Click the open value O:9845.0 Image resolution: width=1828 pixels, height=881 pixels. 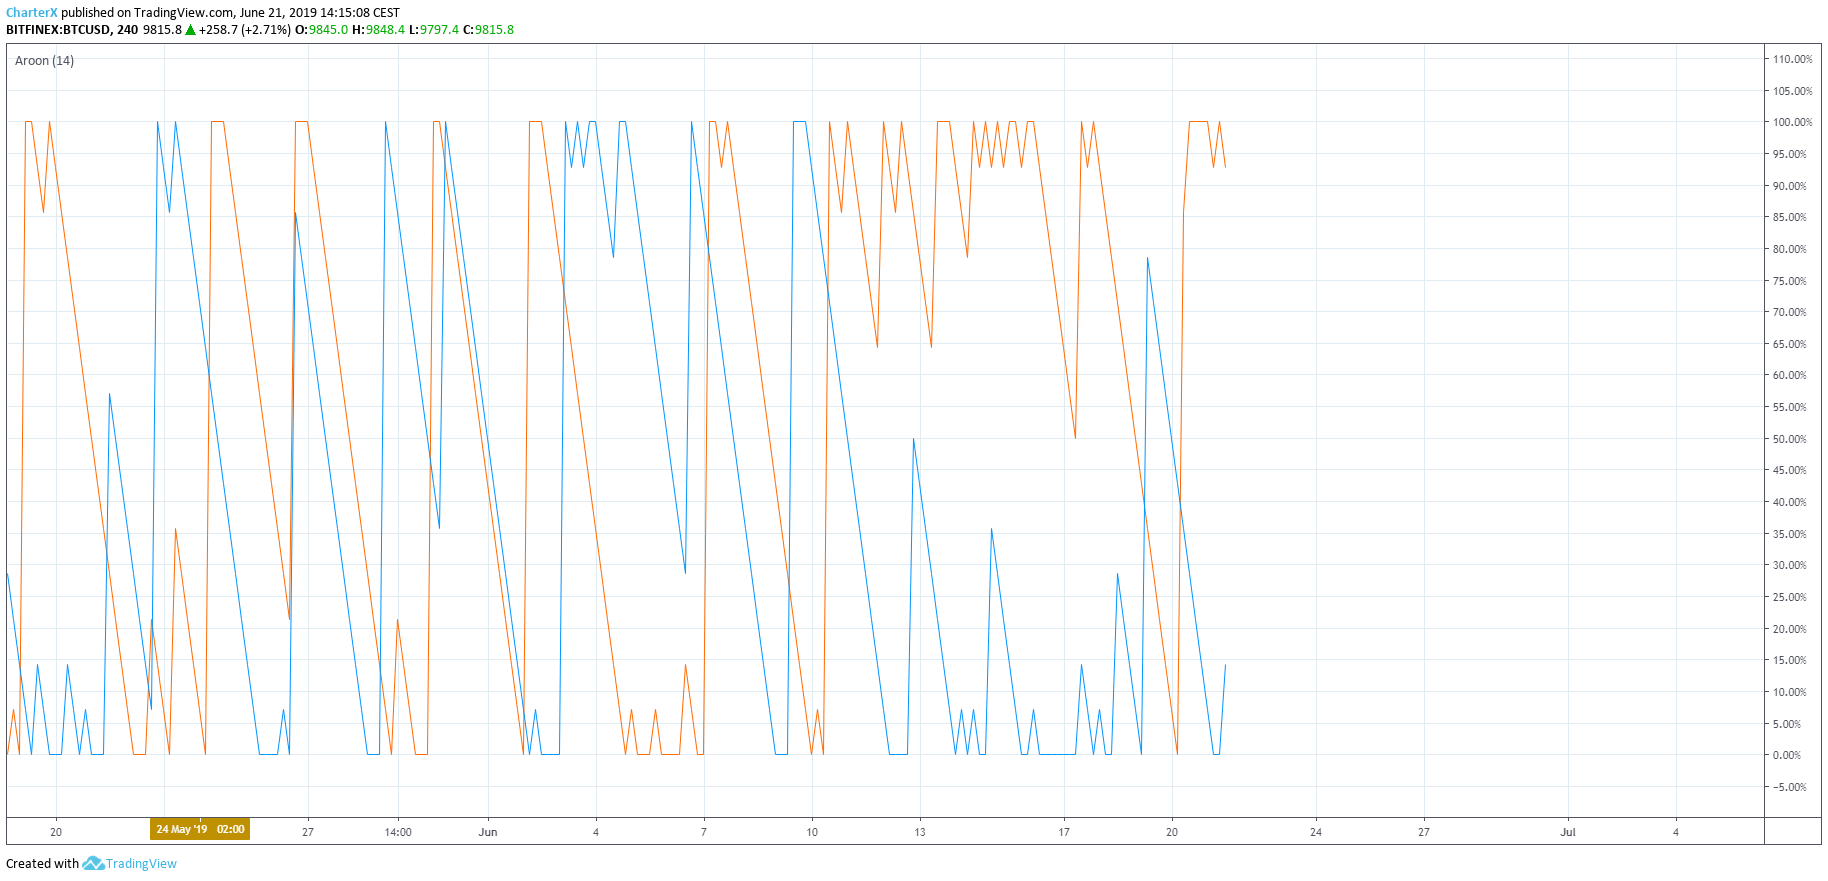pyautogui.click(x=322, y=30)
